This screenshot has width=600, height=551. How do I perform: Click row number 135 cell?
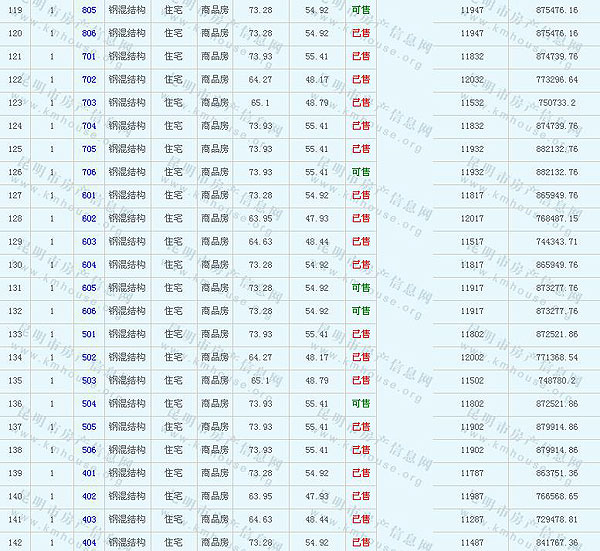[x=15, y=380]
